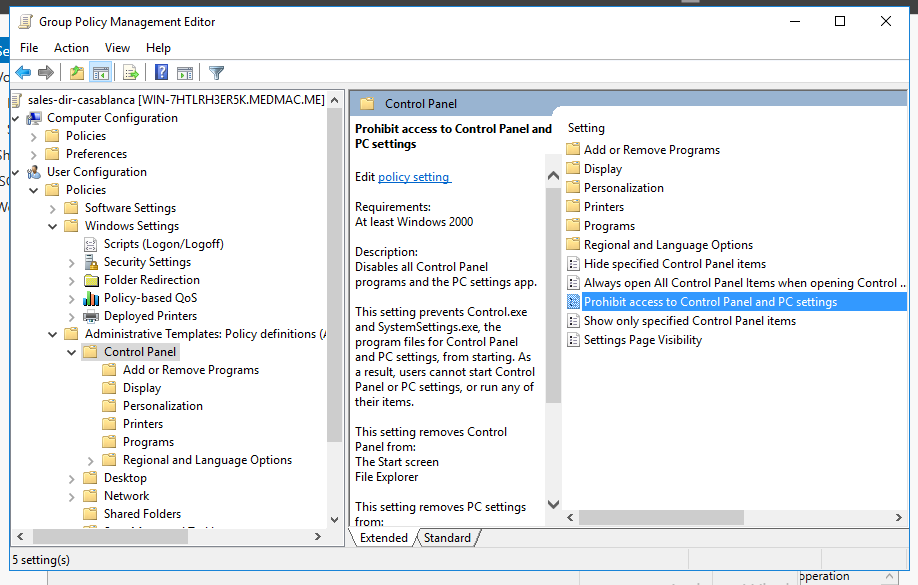This screenshot has height=585, width=918.
Task: Click the Export List toolbar icon
Action: pos(130,71)
